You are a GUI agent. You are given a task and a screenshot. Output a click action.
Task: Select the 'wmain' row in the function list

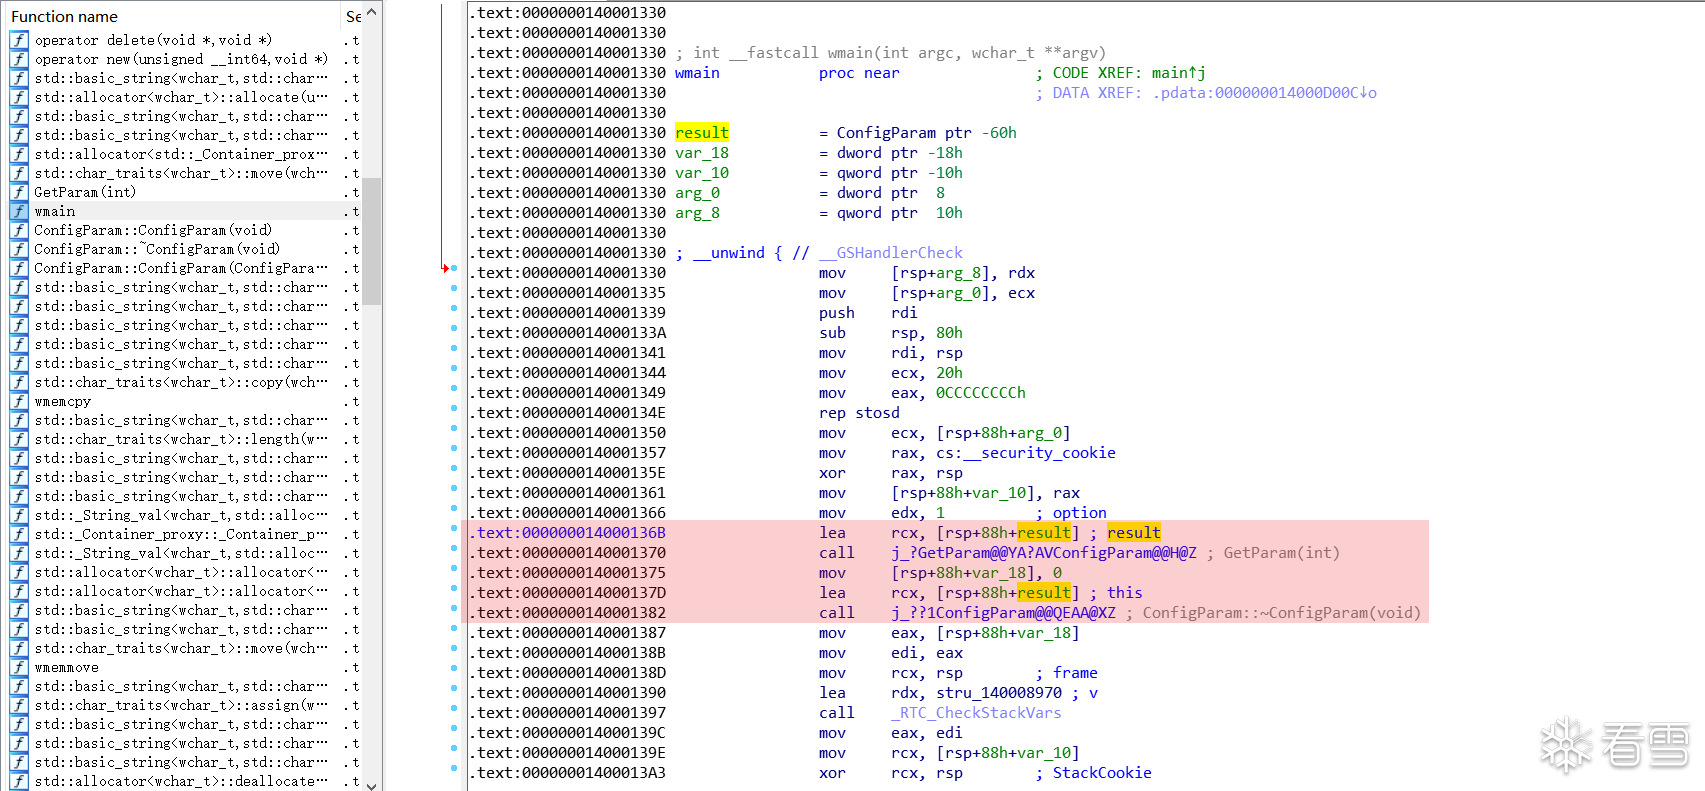185,211
